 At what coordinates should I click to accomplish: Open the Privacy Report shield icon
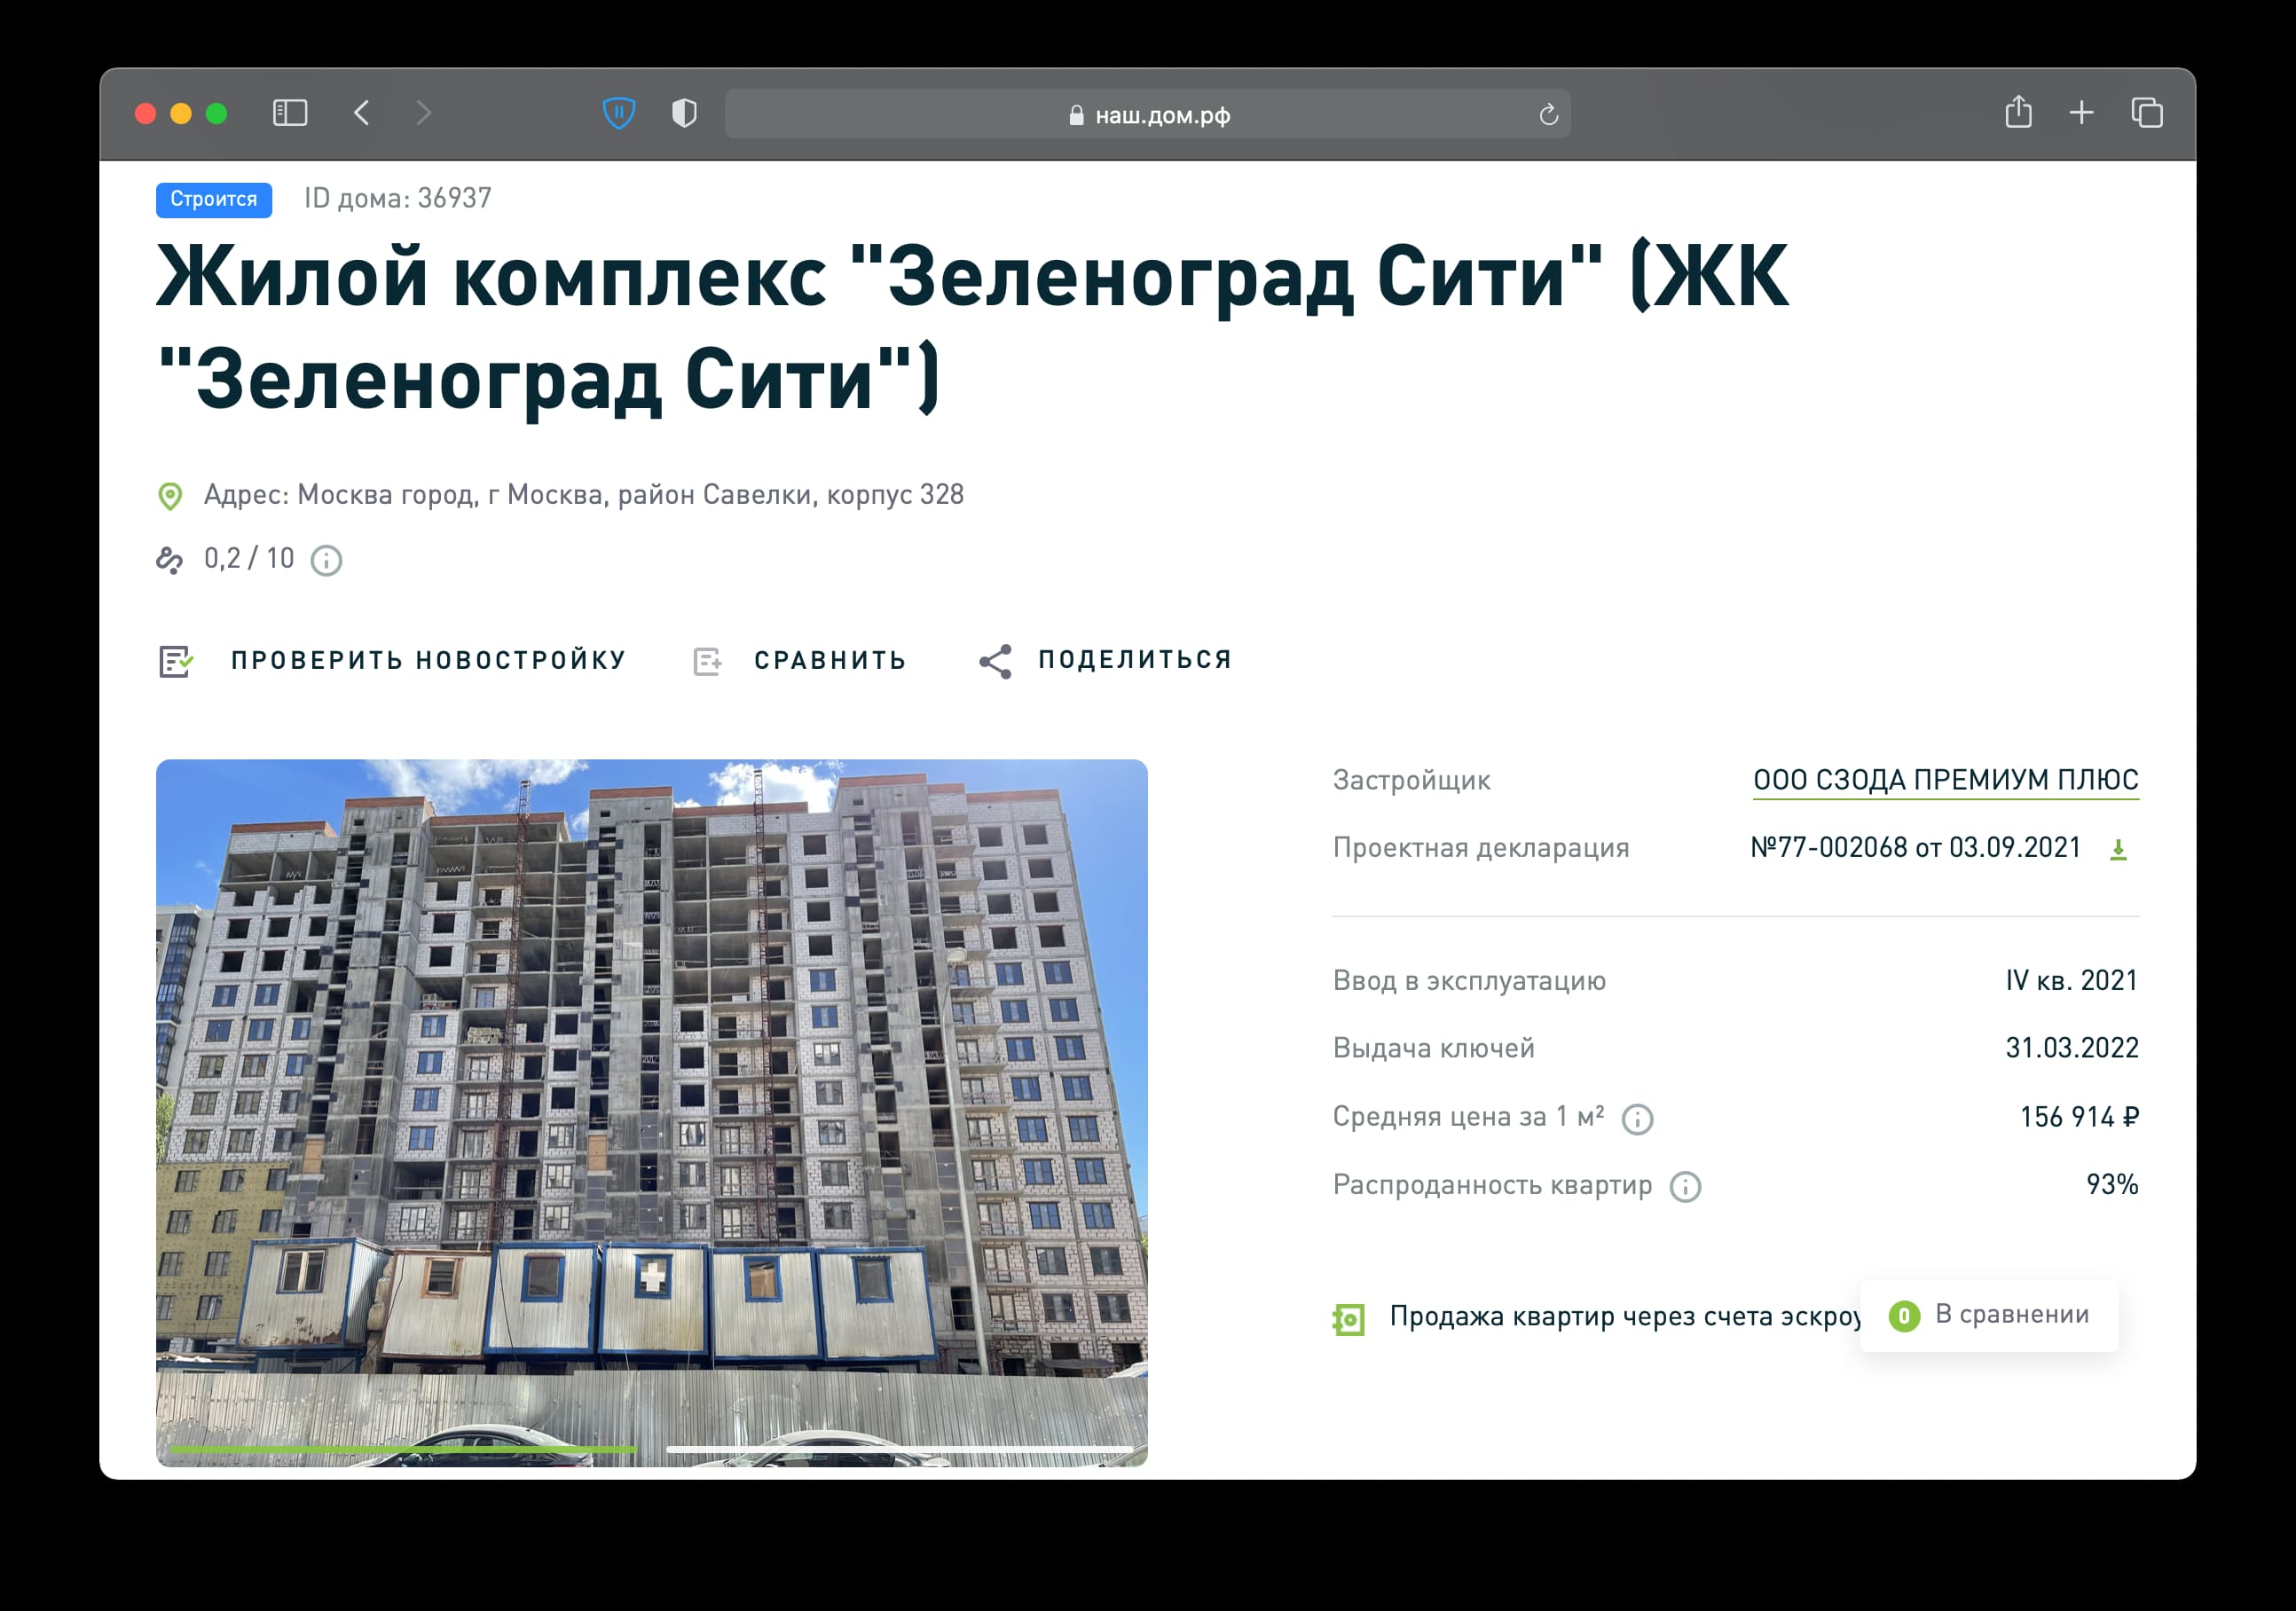tap(684, 113)
